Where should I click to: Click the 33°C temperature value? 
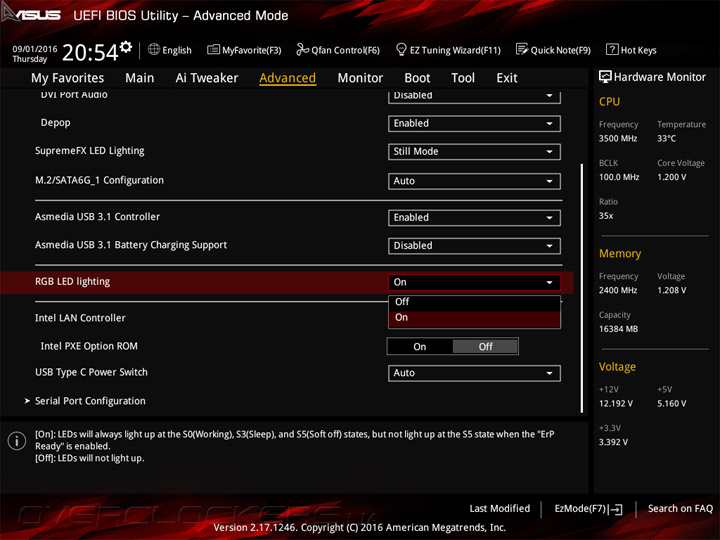pos(666,138)
